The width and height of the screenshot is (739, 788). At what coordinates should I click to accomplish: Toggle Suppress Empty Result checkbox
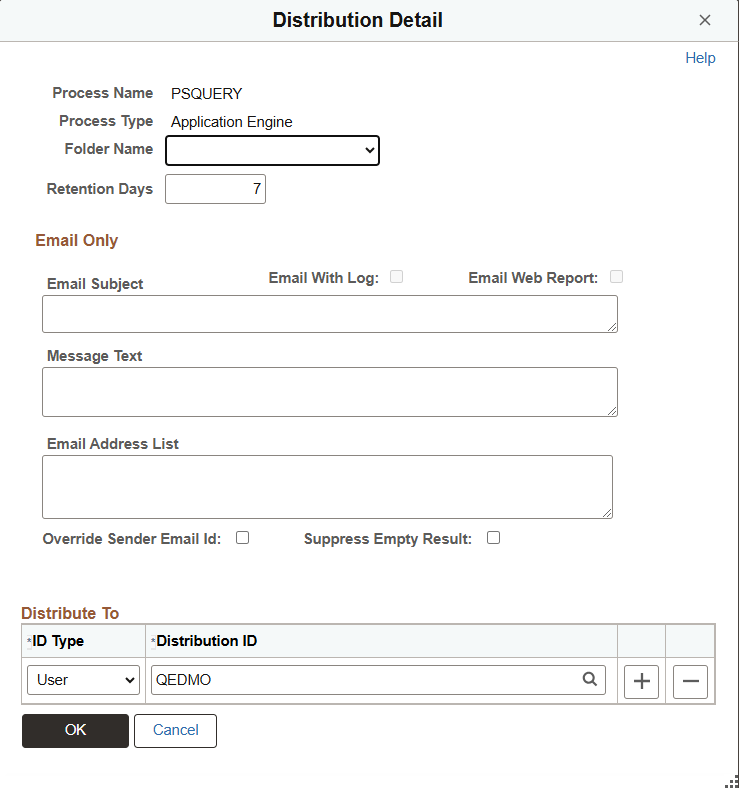[x=493, y=538]
